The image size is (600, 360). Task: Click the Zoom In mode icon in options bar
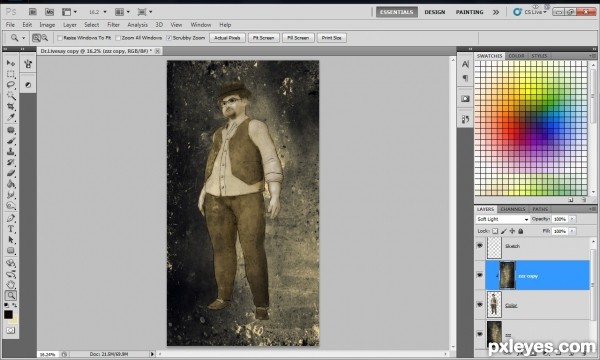36,37
